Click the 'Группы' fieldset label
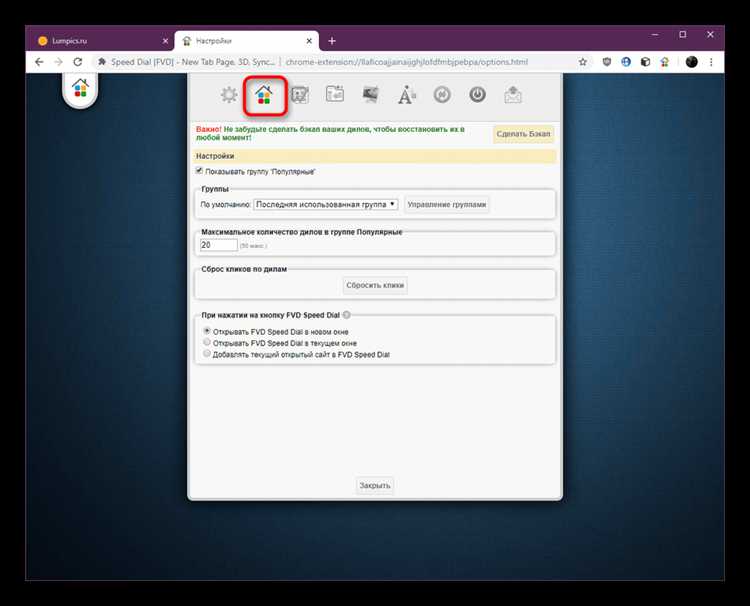 pyautogui.click(x=215, y=189)
